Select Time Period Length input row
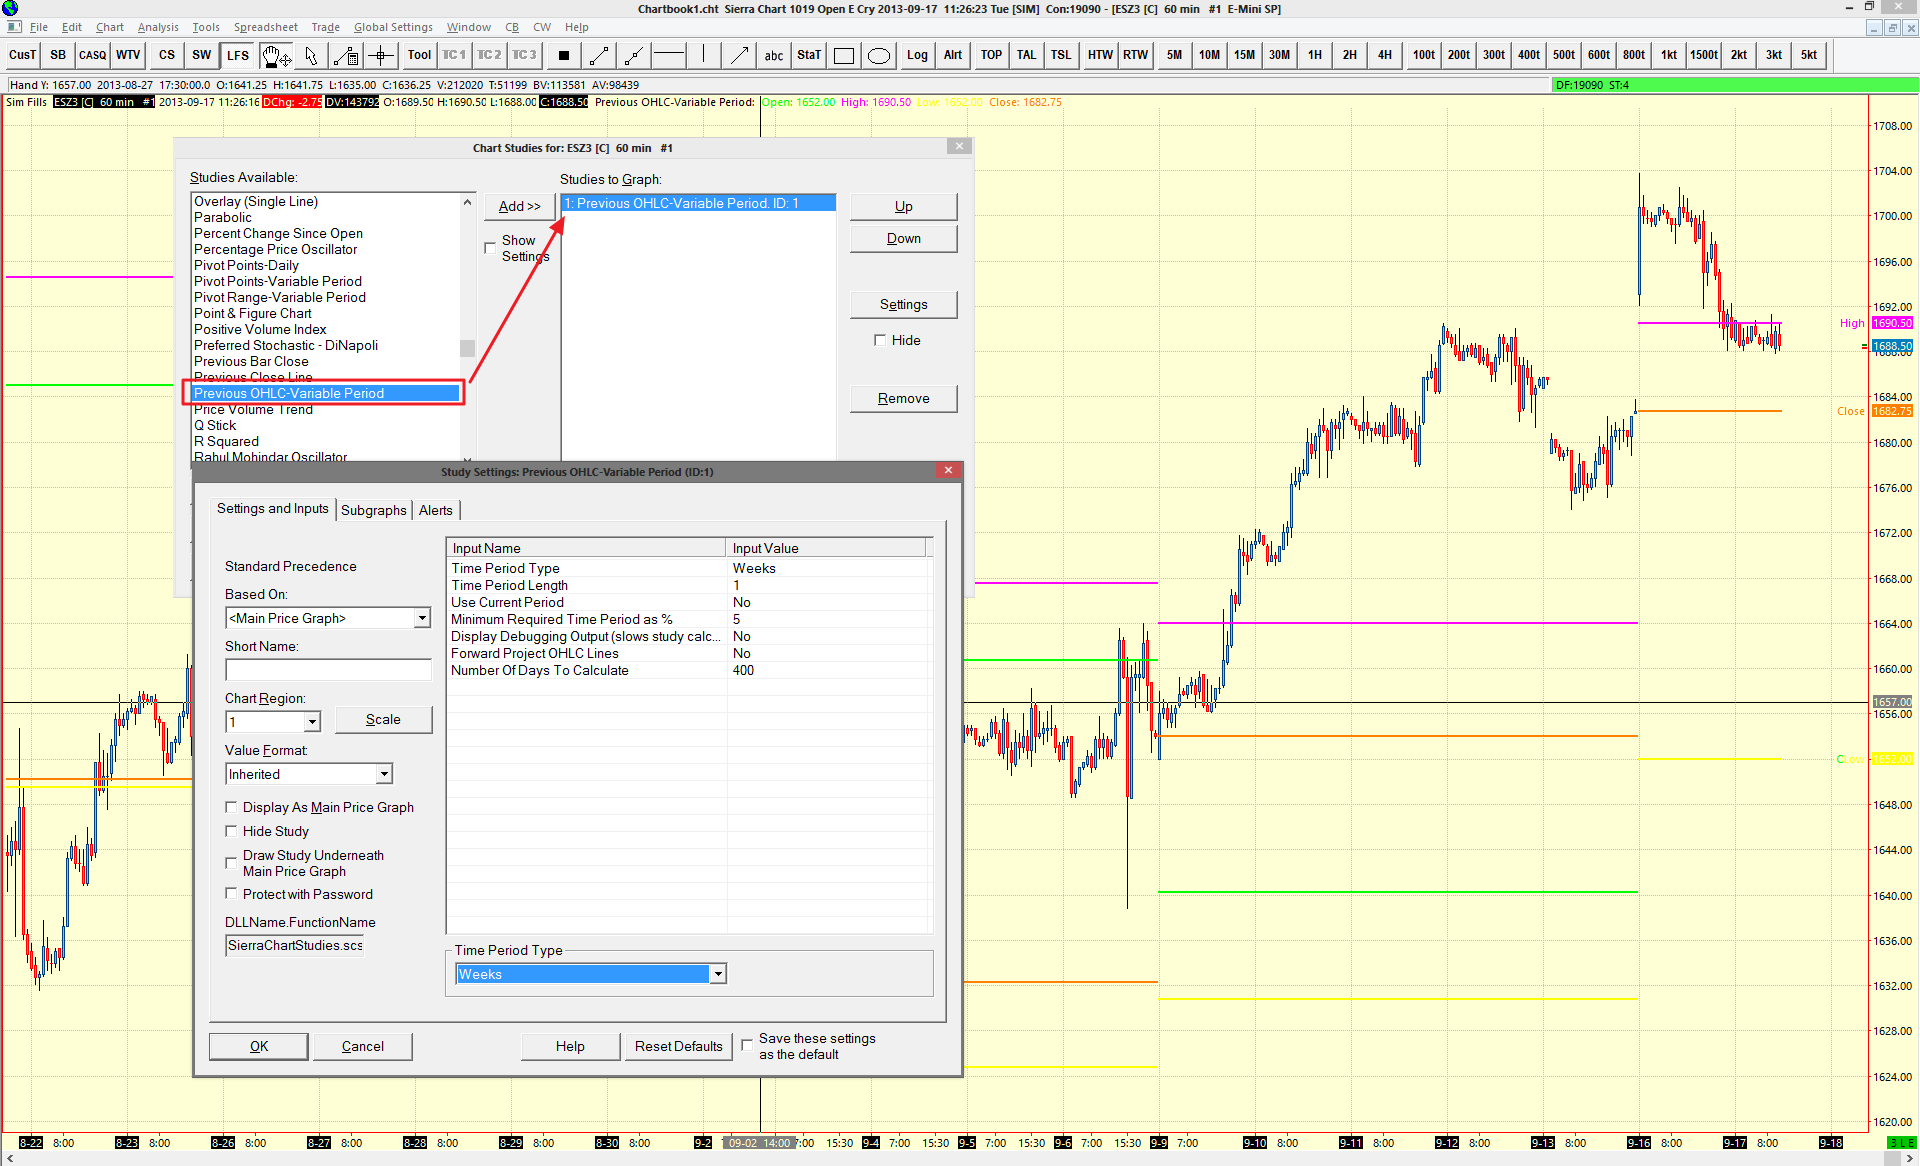 [x=689, y=585]
